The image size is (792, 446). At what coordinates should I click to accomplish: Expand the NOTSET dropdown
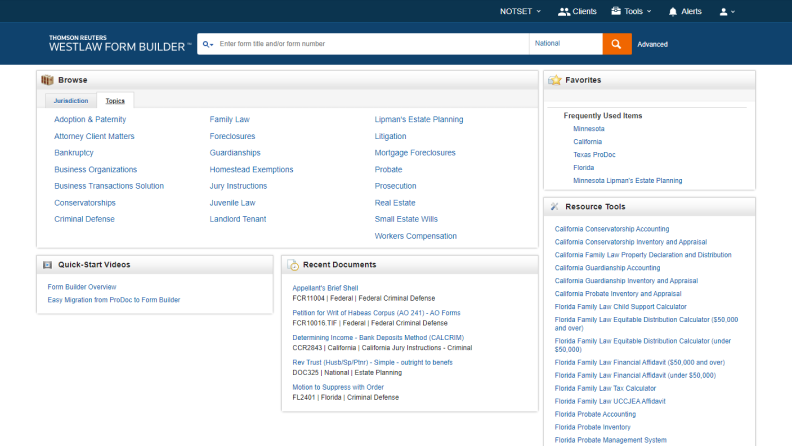(x=520, y=11)
